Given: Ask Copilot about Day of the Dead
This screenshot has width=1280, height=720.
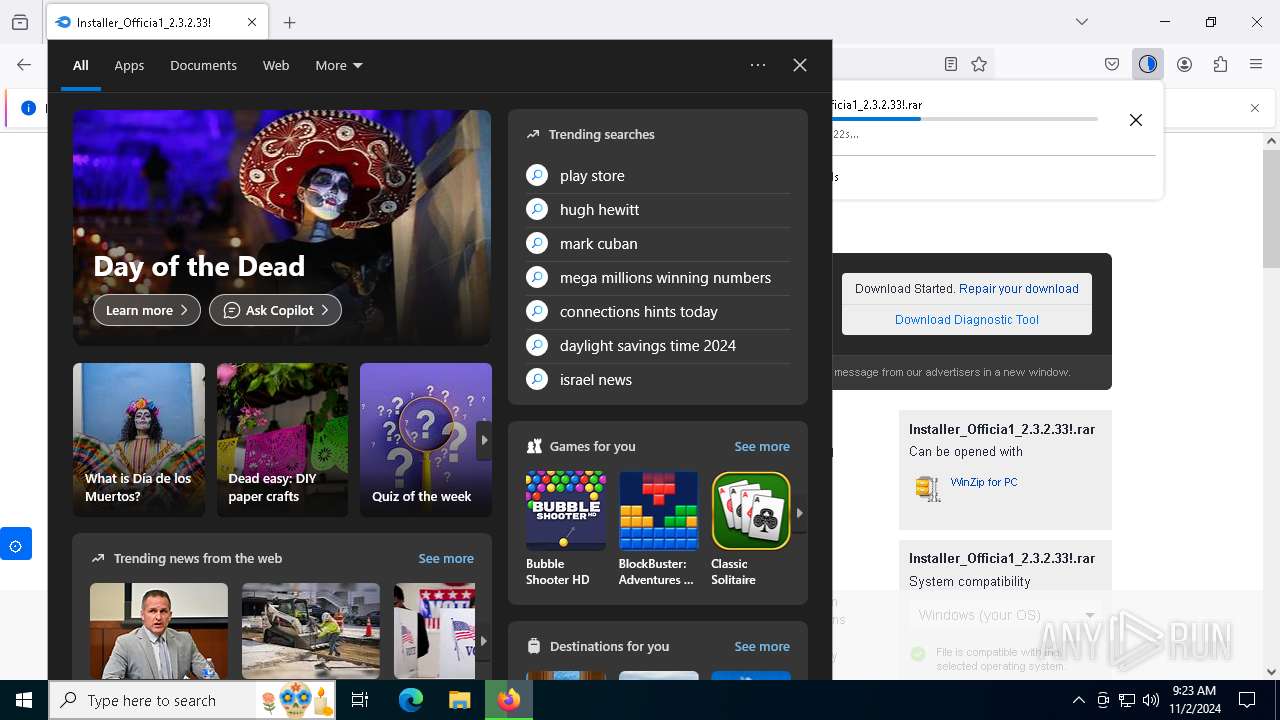Looking at the screenshot, I should 275,310.
